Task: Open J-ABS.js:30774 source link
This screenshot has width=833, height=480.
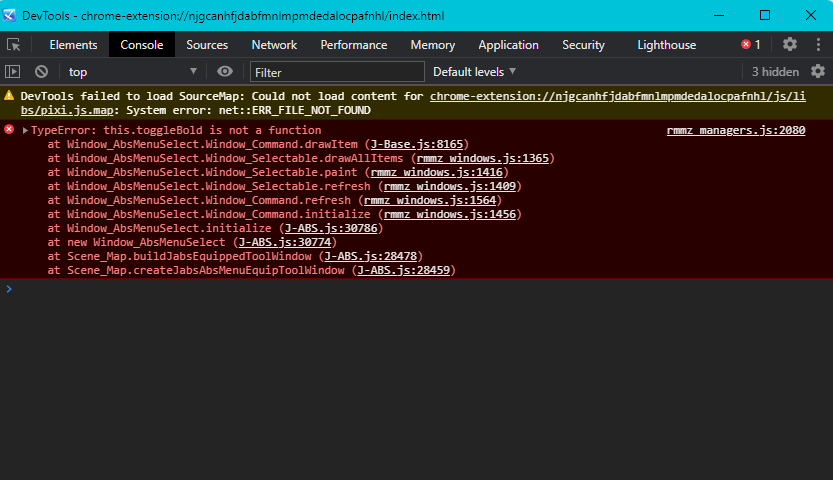Action: pyautogui.click(x=285, y=242)
